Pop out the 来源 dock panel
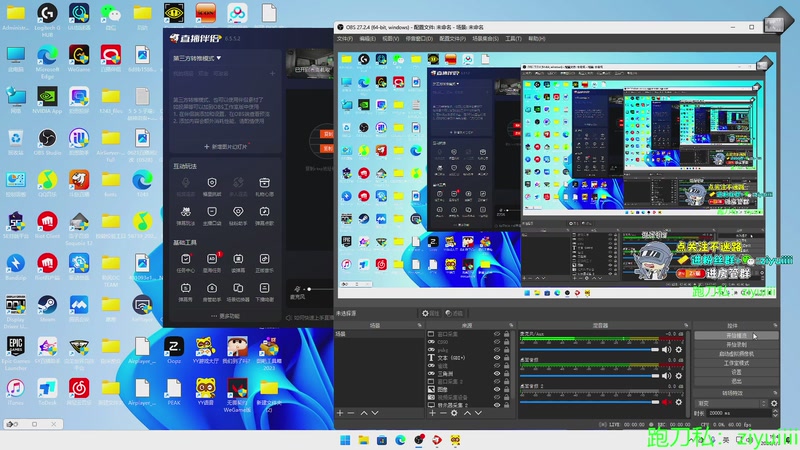The width and height of the screenshot is (800, 450). pos(511,325)
